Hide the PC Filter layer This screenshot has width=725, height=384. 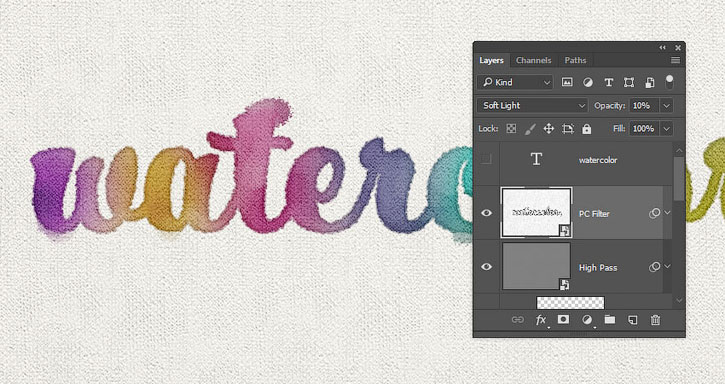click(486, 213)
